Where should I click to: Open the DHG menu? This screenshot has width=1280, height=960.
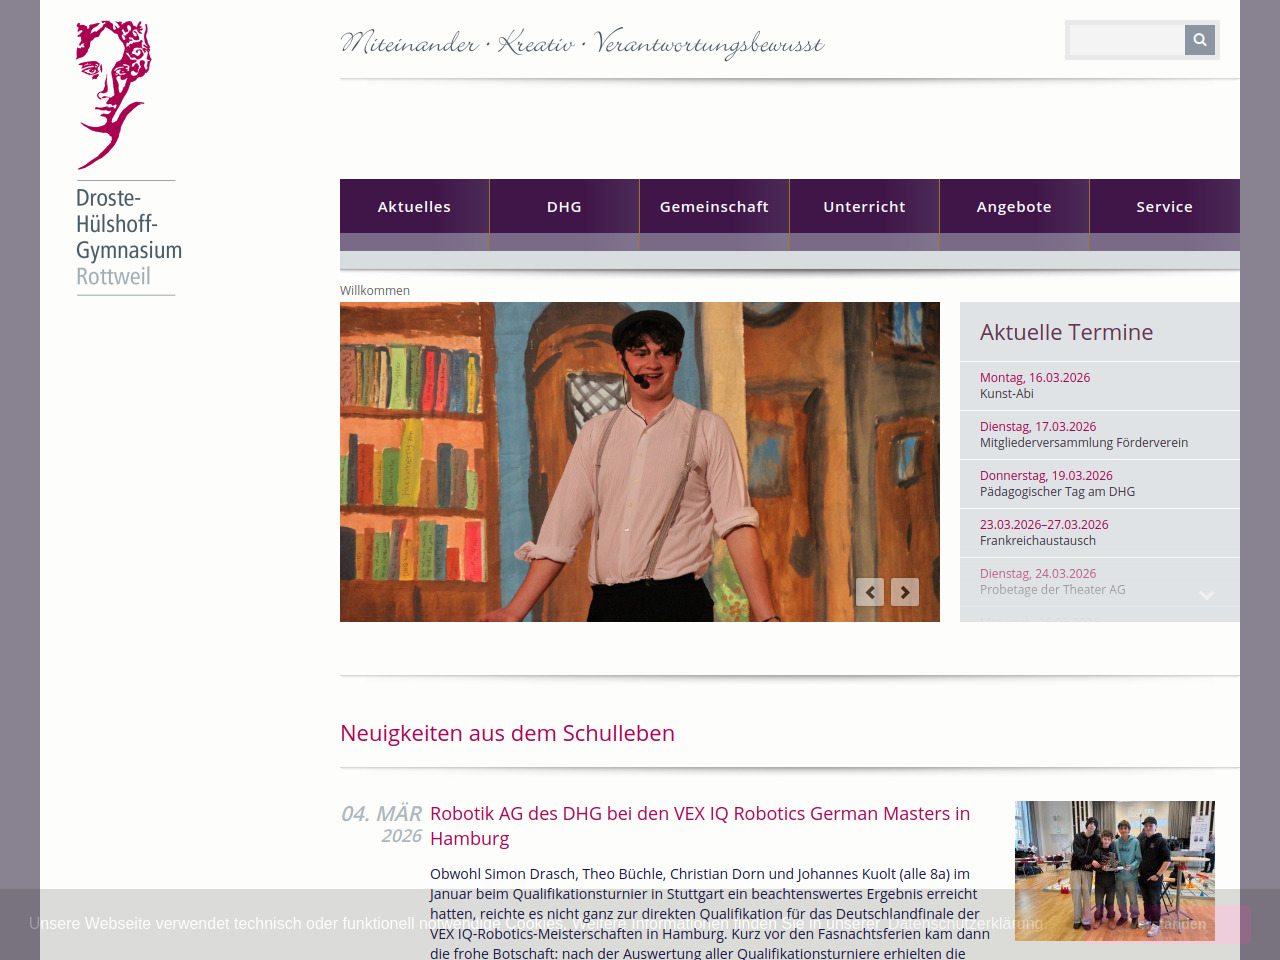pos(564,207)
